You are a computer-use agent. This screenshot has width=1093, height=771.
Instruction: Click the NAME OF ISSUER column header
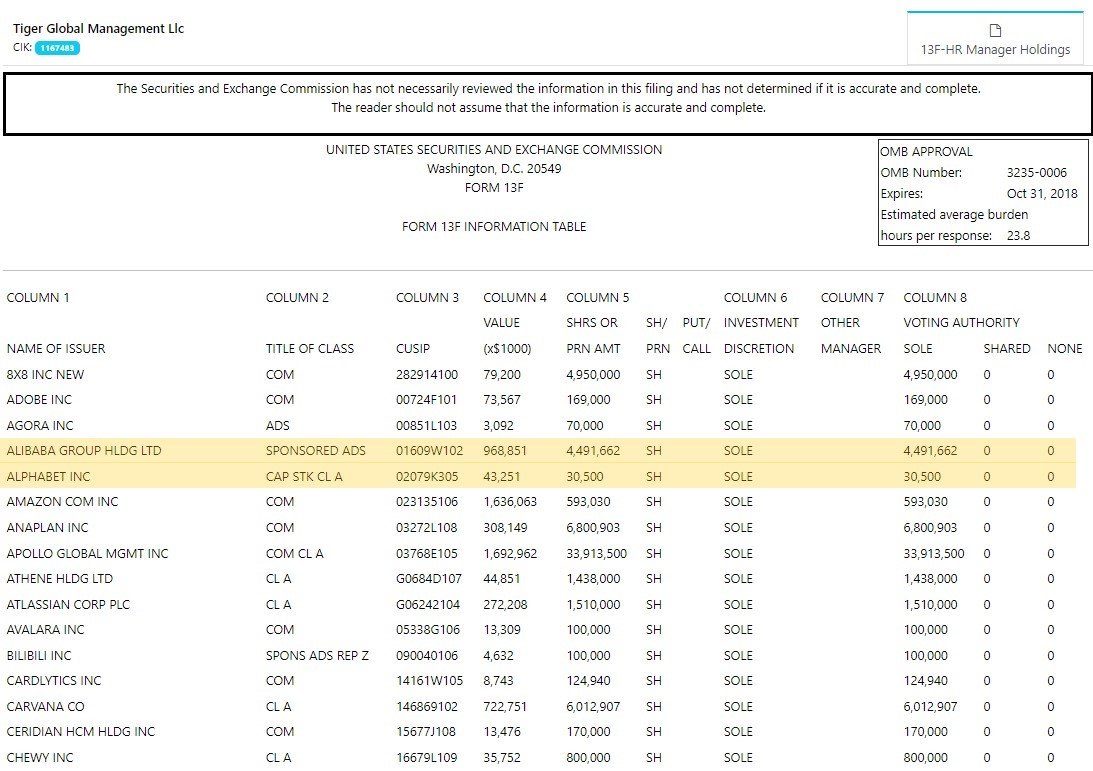[56, 349]
